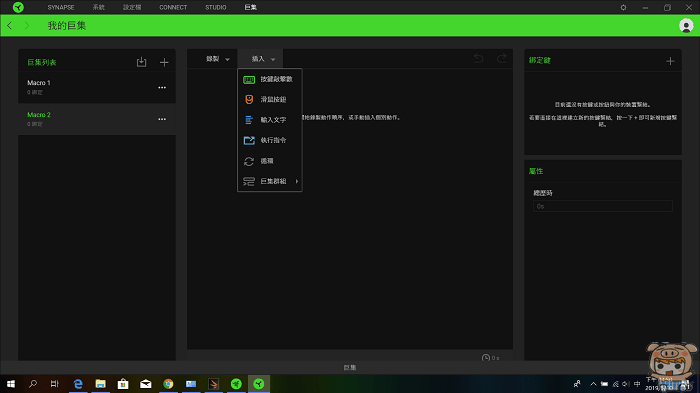Open the options menu for Macro 1
The image size is (700, 393).
point(162,88)
